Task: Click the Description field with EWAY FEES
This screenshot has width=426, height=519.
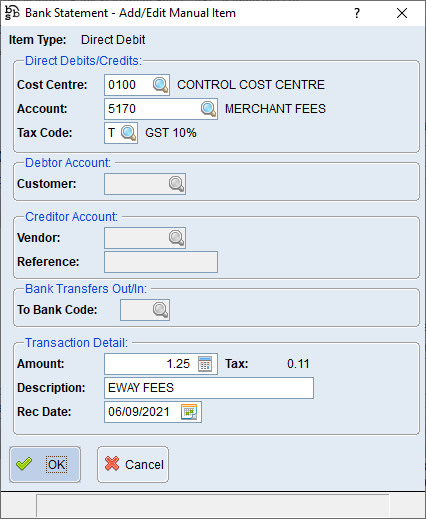Action: click(209, 388)
